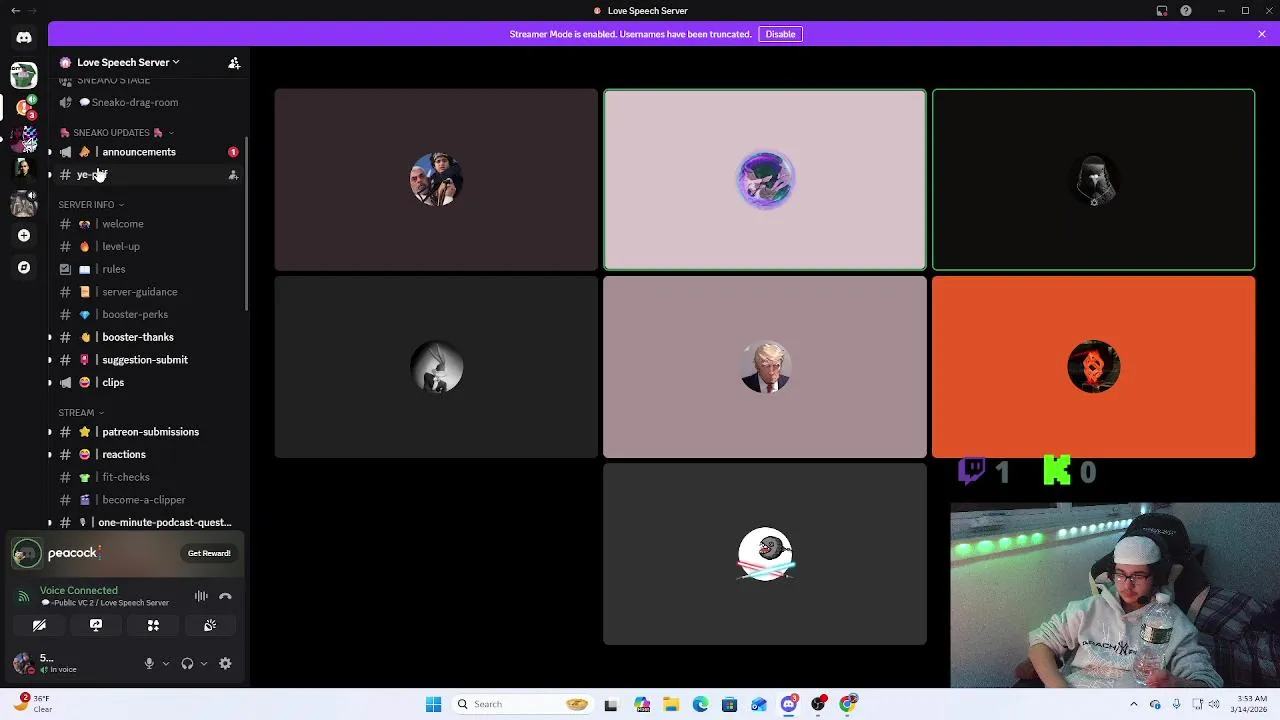Open File Explorer from the taskbar

[671, 704]
